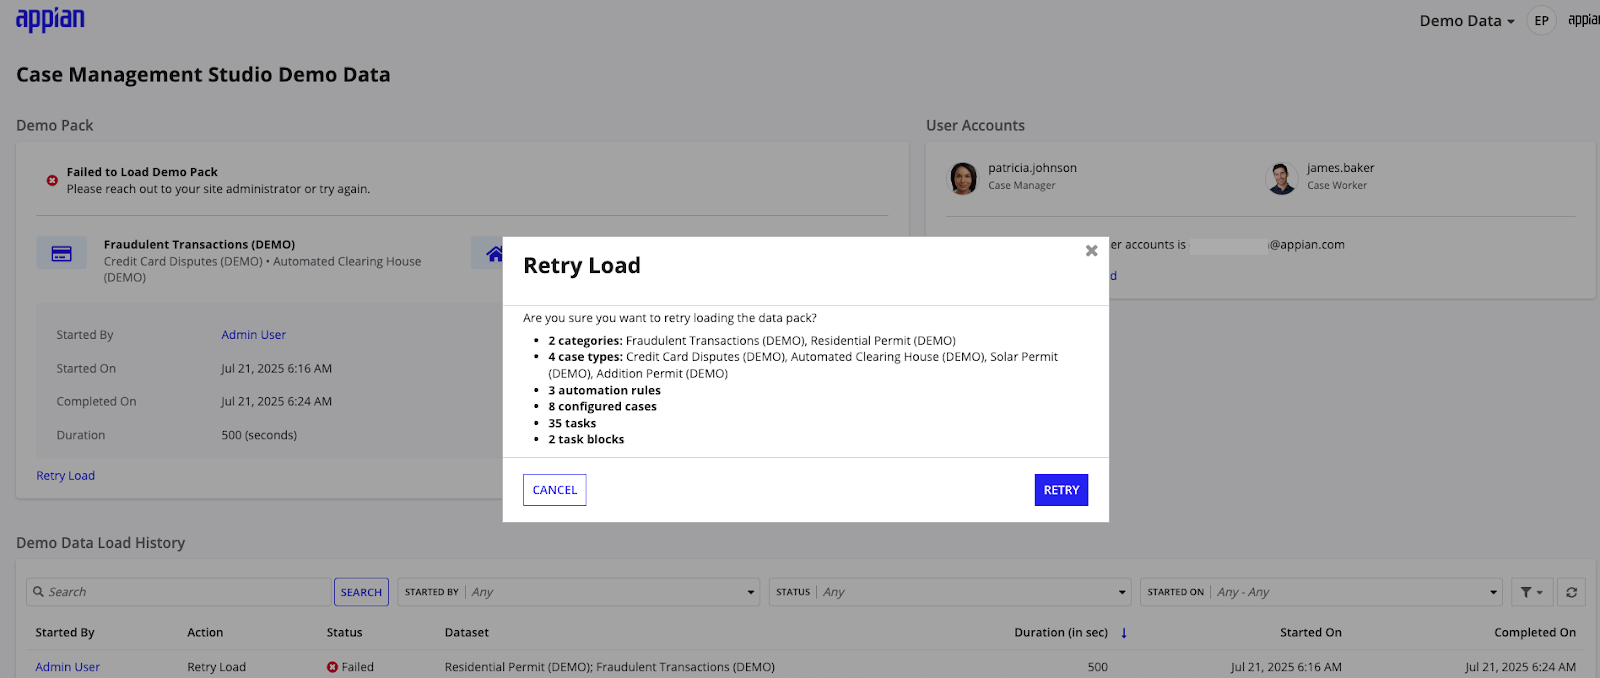Click the history Search input field
Screen dimensions: 1600x678
tap(180, 592)
